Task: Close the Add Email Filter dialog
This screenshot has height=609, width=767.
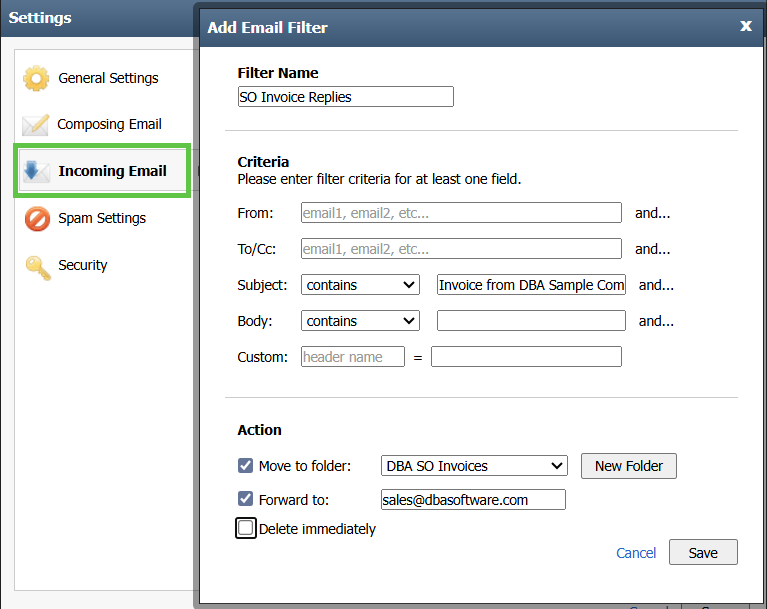Action: pyautogui.click(x=745, y=26)
